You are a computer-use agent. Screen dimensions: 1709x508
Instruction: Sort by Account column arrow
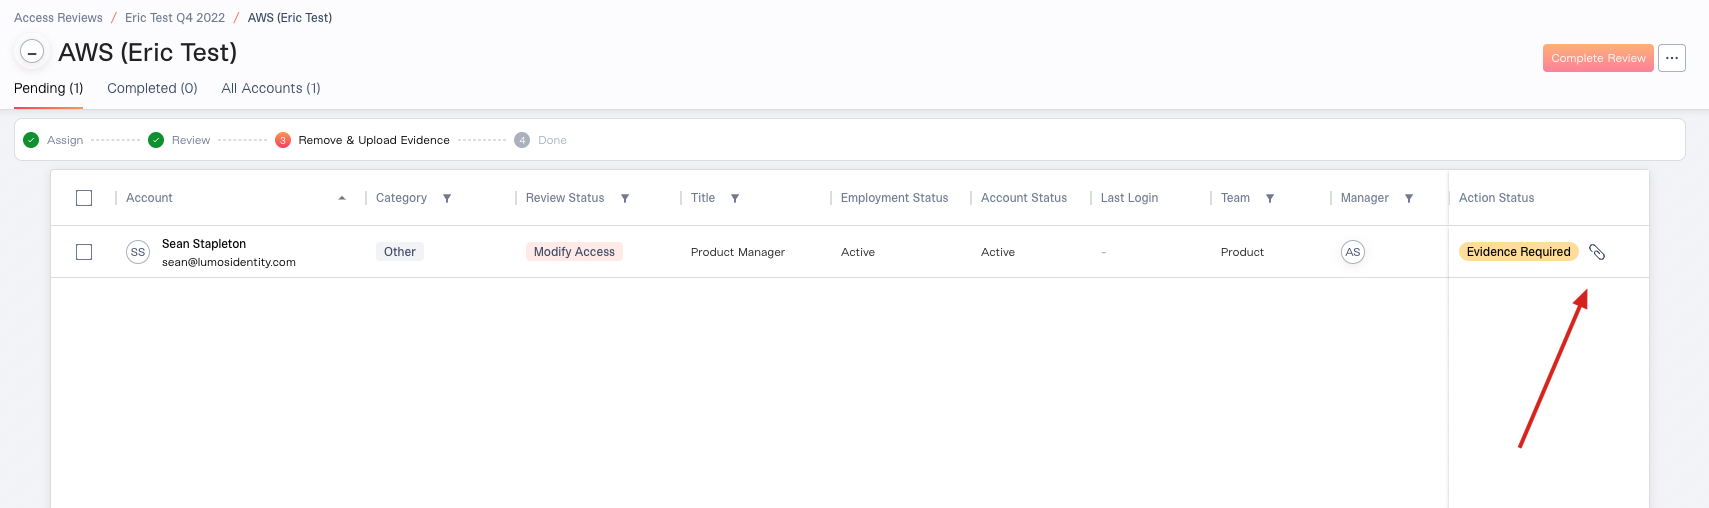click(x=342, y=198)
